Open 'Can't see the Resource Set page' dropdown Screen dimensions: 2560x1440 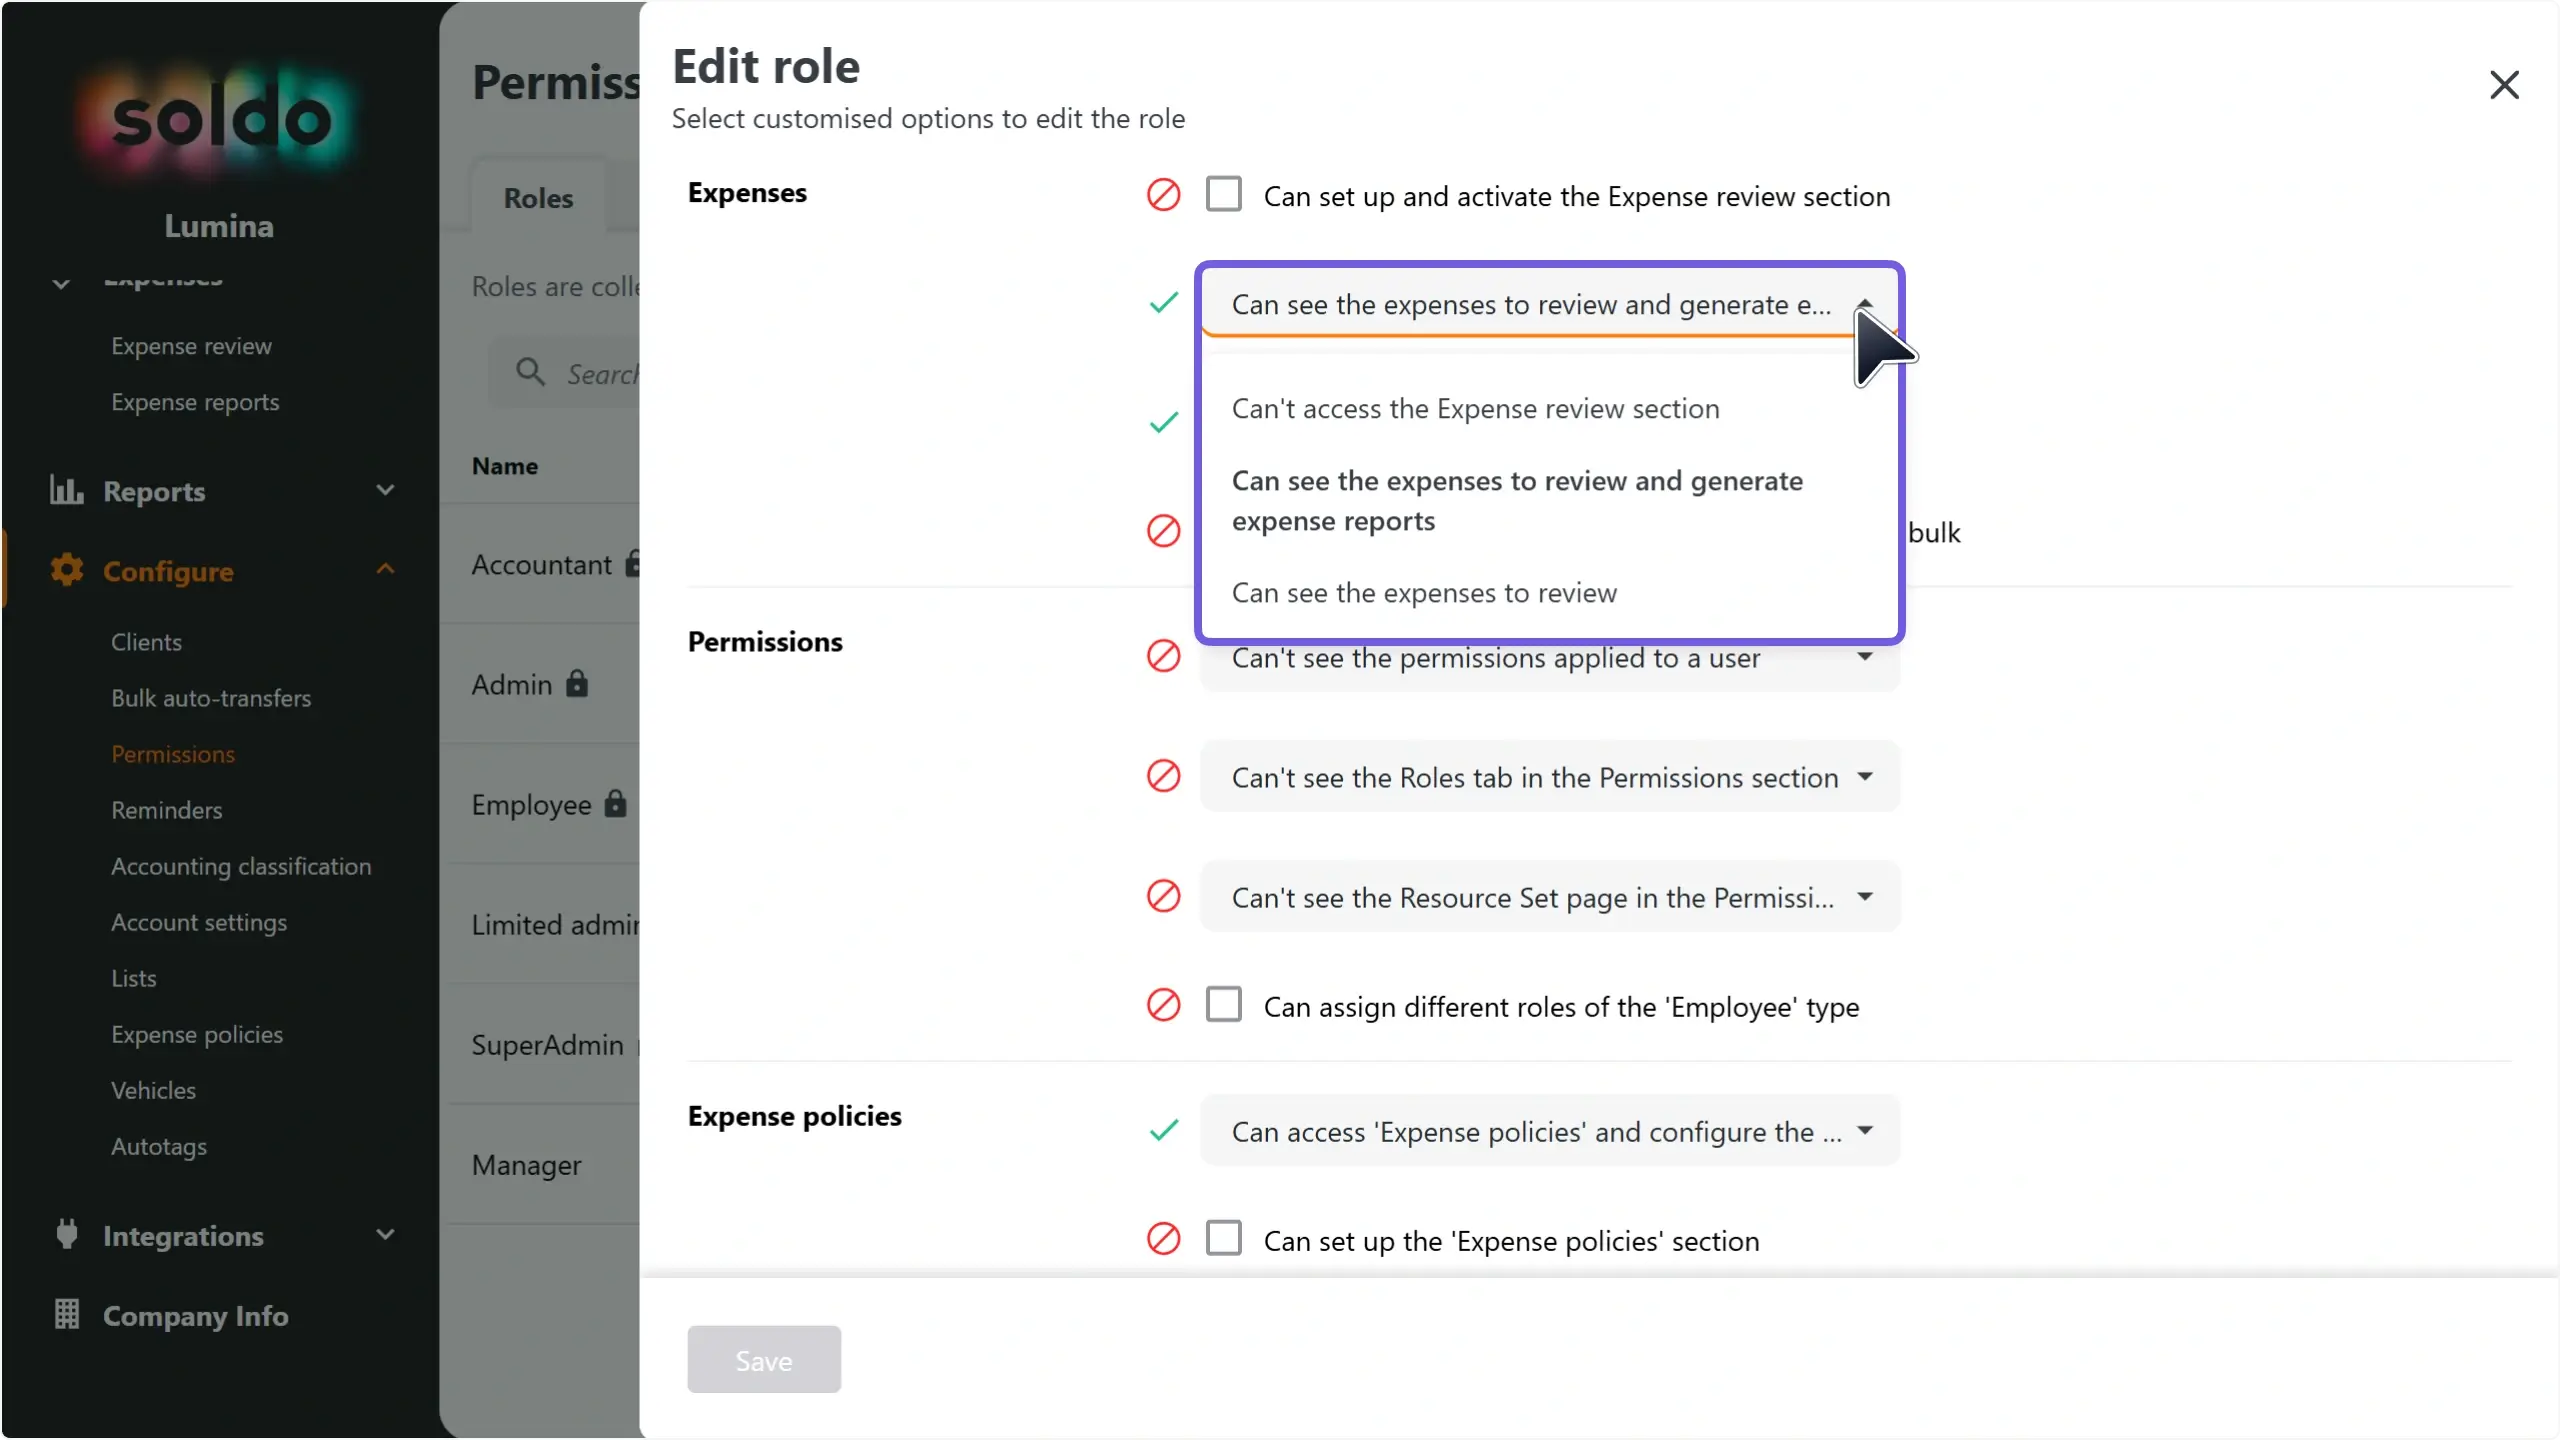1549,897
